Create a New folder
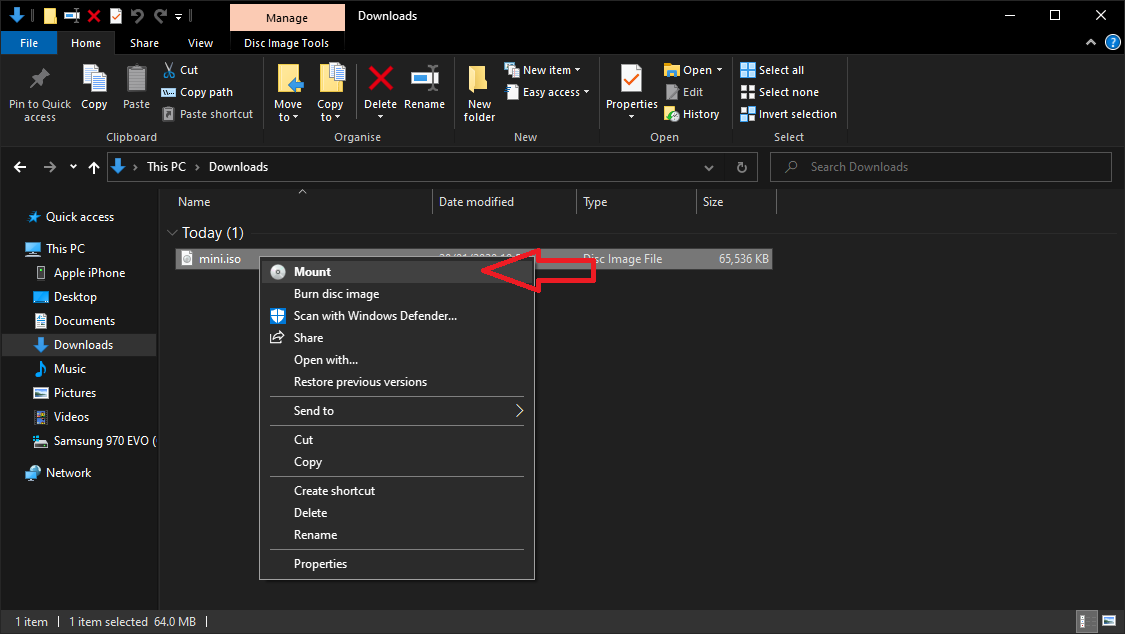Image resolution: width=1125 pixels, height=634 pixels. (479, 93)
